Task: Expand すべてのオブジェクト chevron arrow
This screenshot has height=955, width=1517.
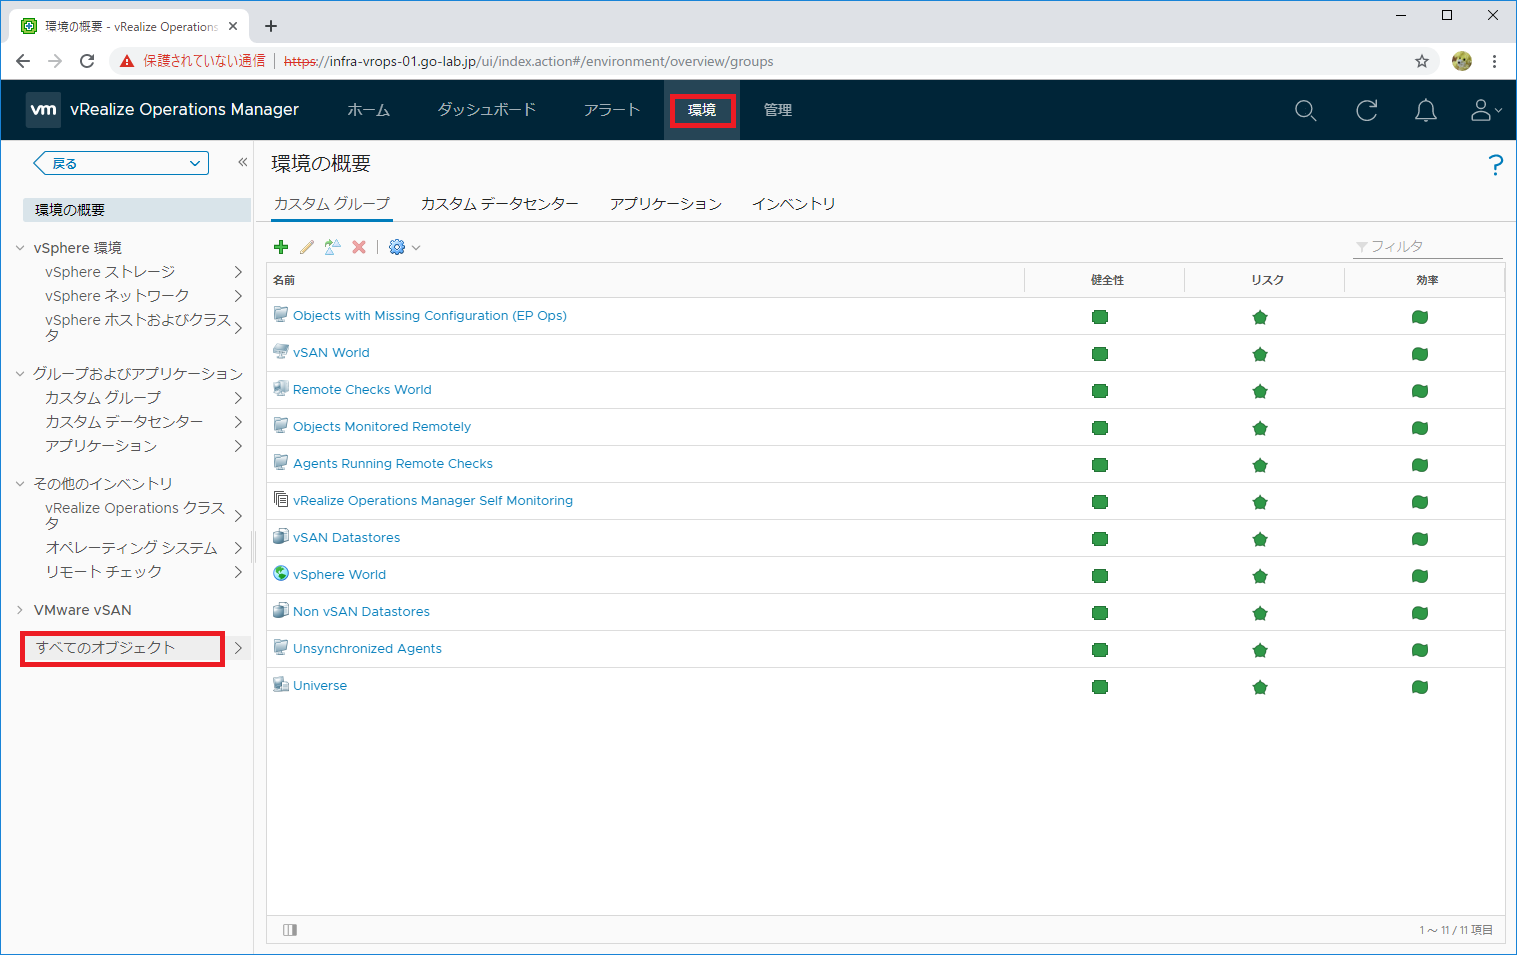Action: point(238,648)
